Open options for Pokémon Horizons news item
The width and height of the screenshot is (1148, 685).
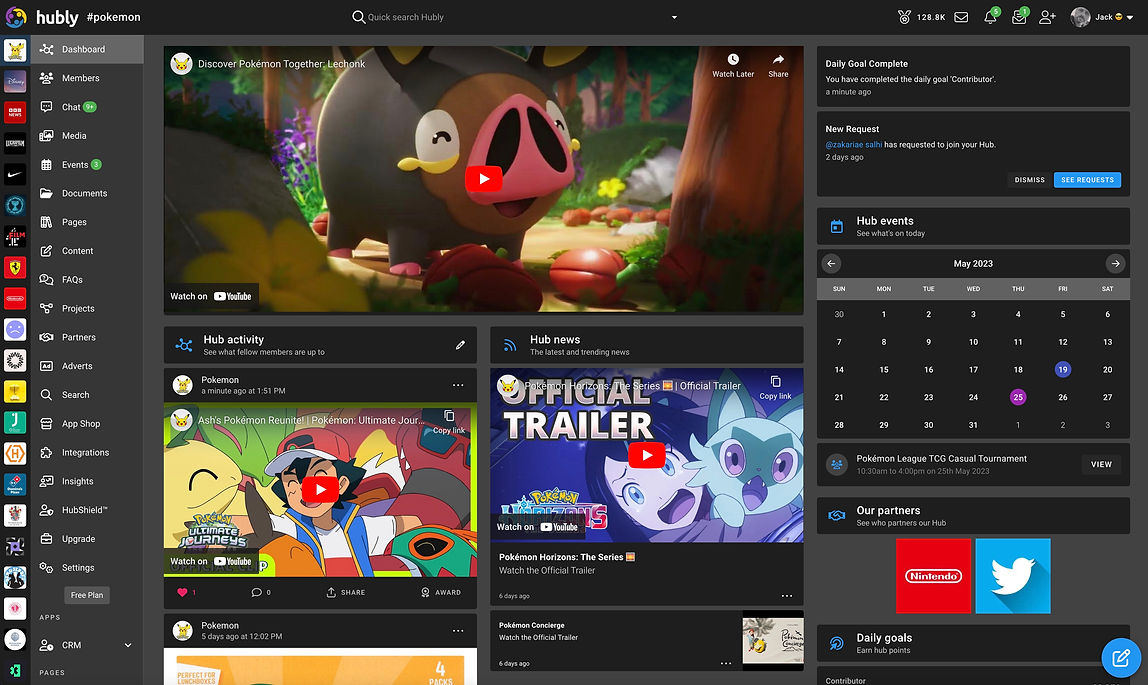pos(786,596)
